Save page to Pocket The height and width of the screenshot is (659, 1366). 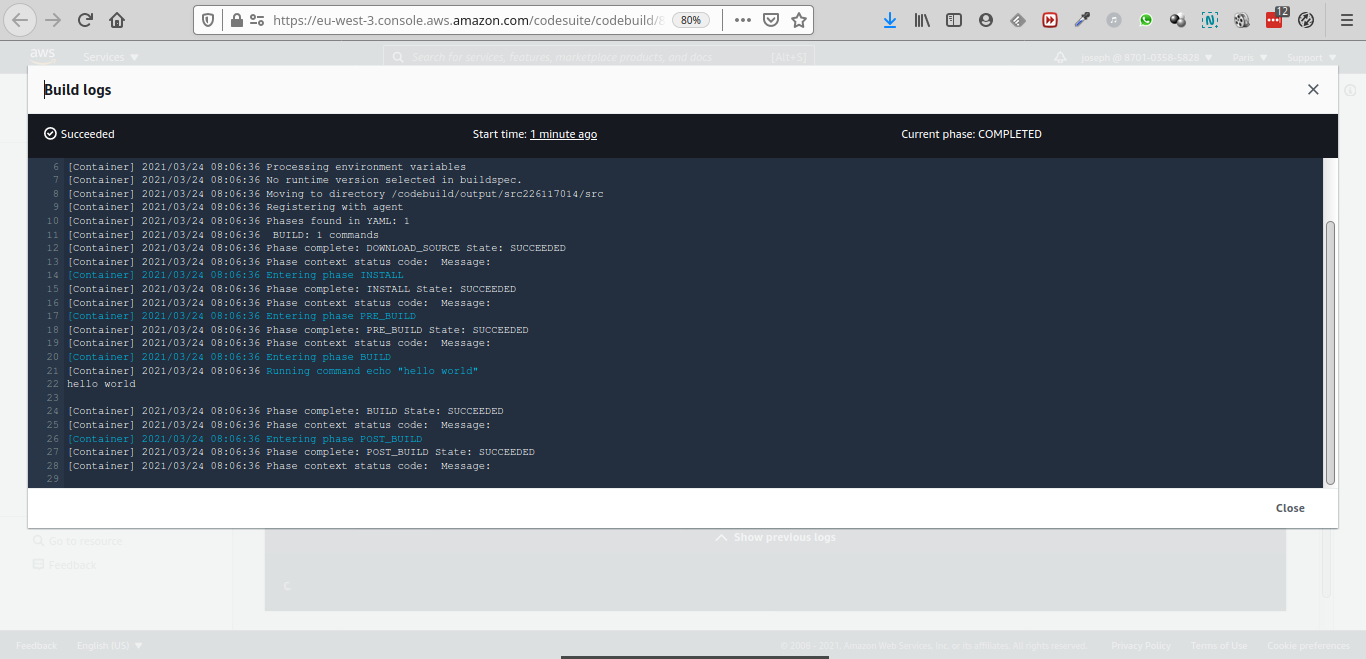pos(771,20)
